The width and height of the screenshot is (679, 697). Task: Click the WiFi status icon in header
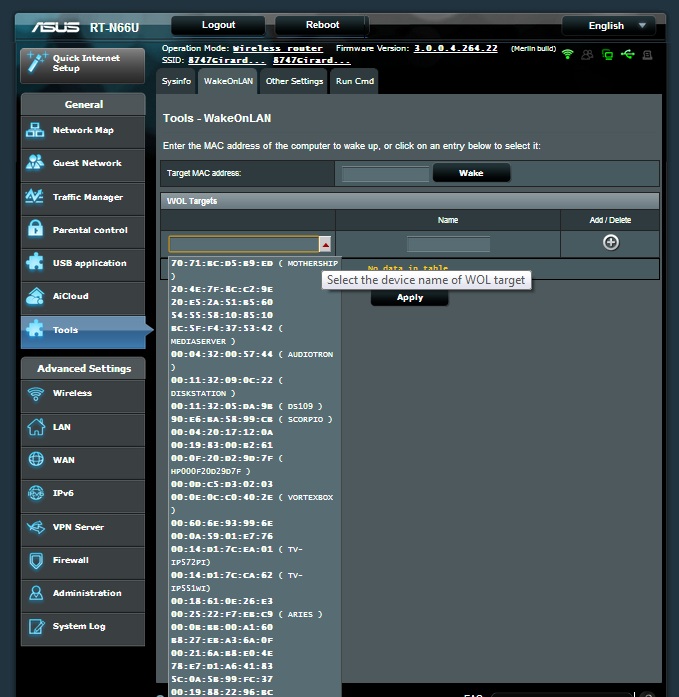pos(567,54)
